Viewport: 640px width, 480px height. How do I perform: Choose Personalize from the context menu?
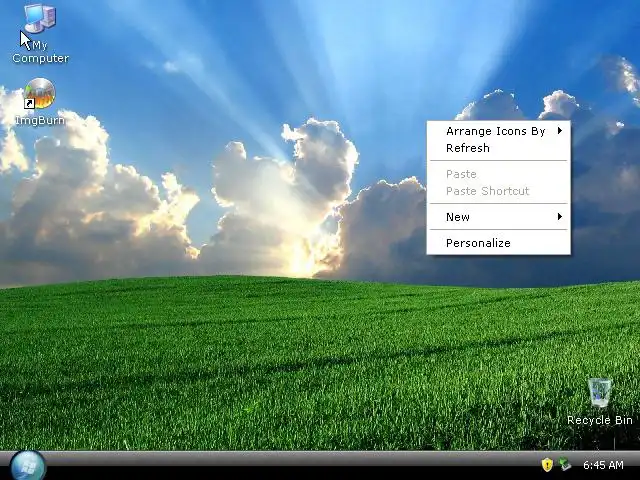[x=498, y=243]
